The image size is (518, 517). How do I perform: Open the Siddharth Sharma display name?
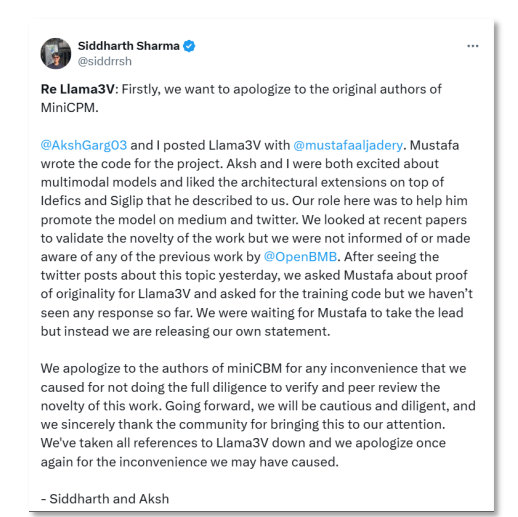point(129,46)
